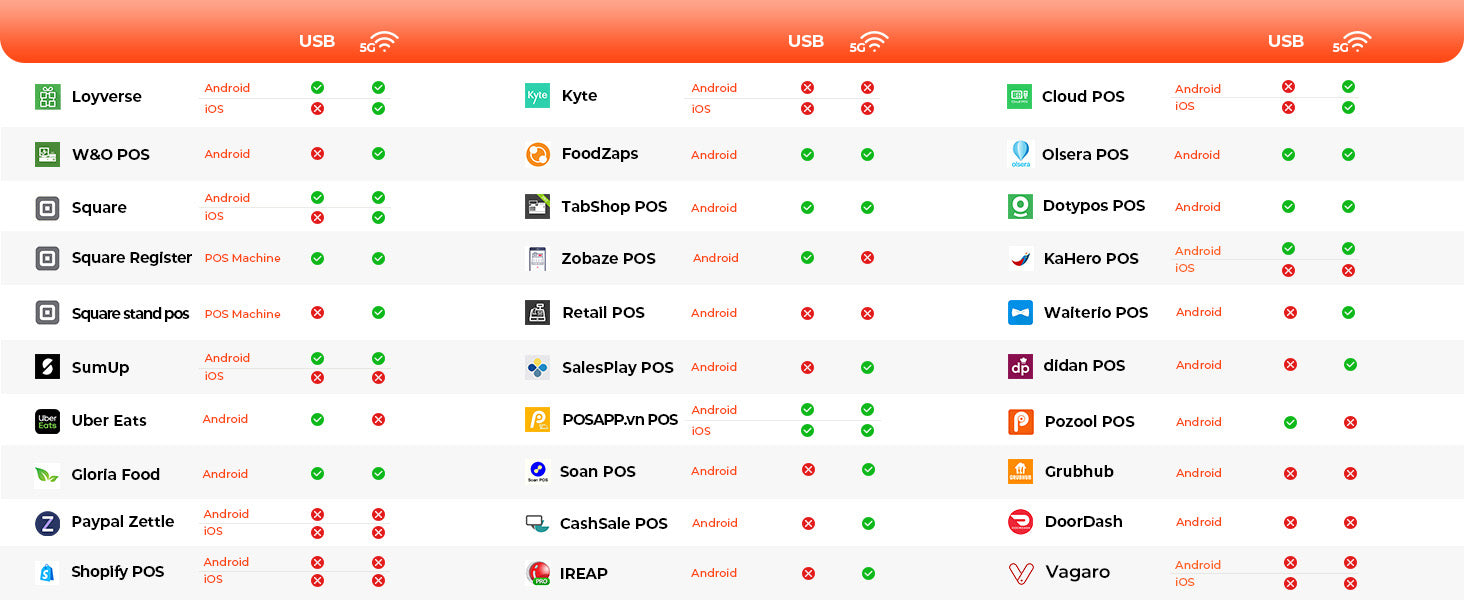Click Pozool POS red 5G cross mark
Screen dimensions: 1464x600
pos(1350,422)
